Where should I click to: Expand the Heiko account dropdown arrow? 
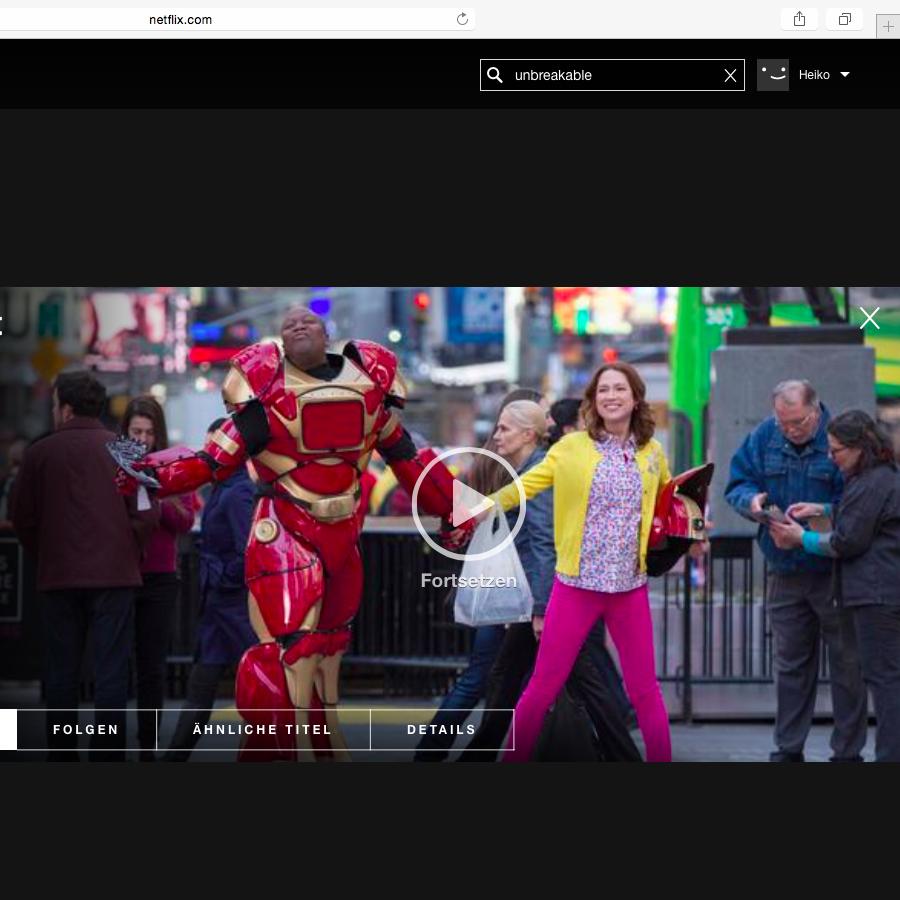click(844, 75)
